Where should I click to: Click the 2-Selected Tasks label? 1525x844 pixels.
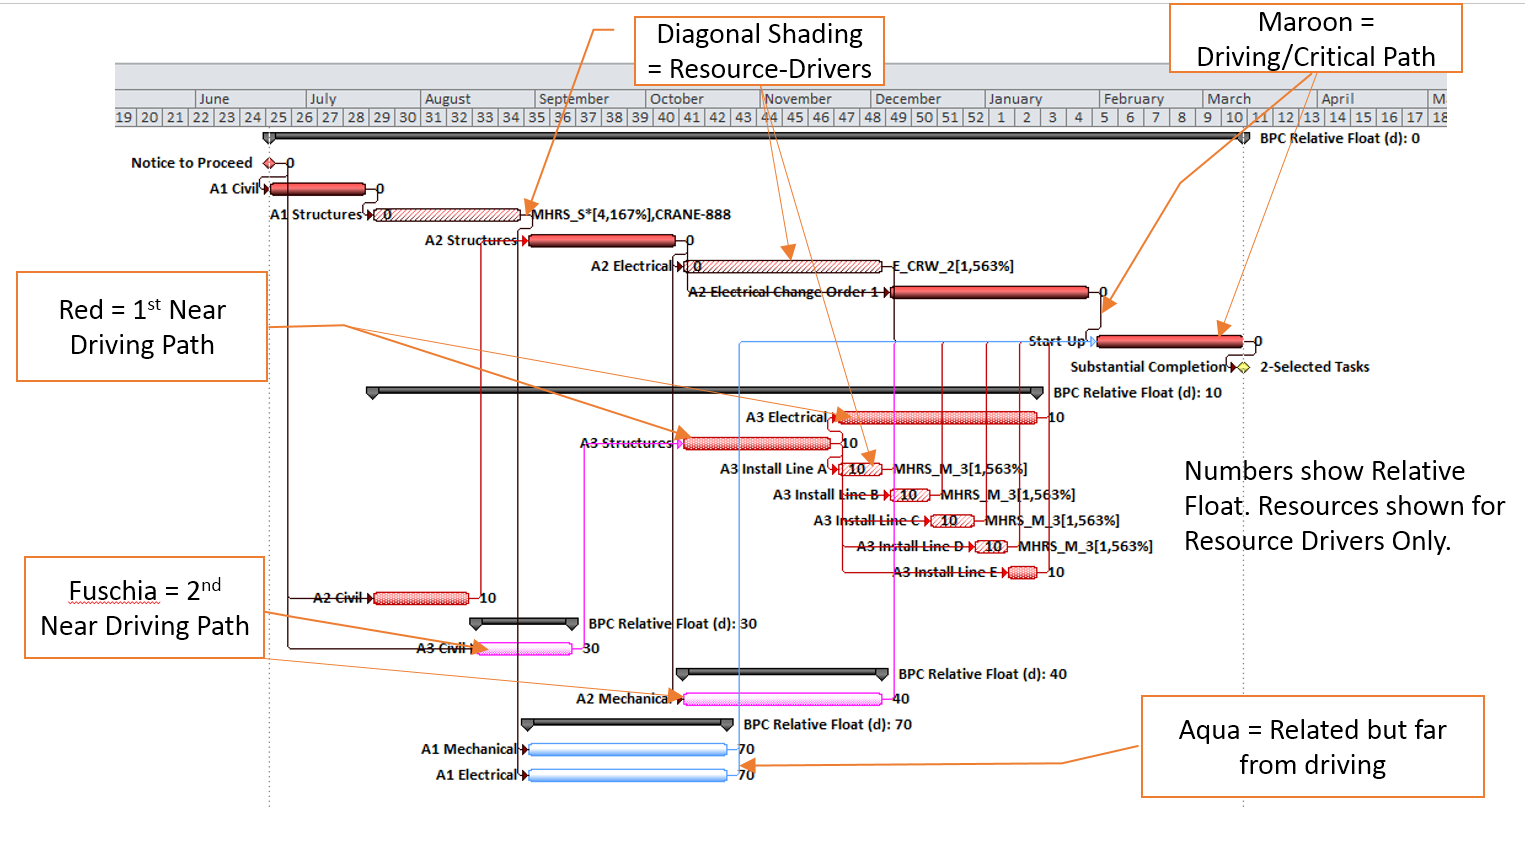[1314, 367]
